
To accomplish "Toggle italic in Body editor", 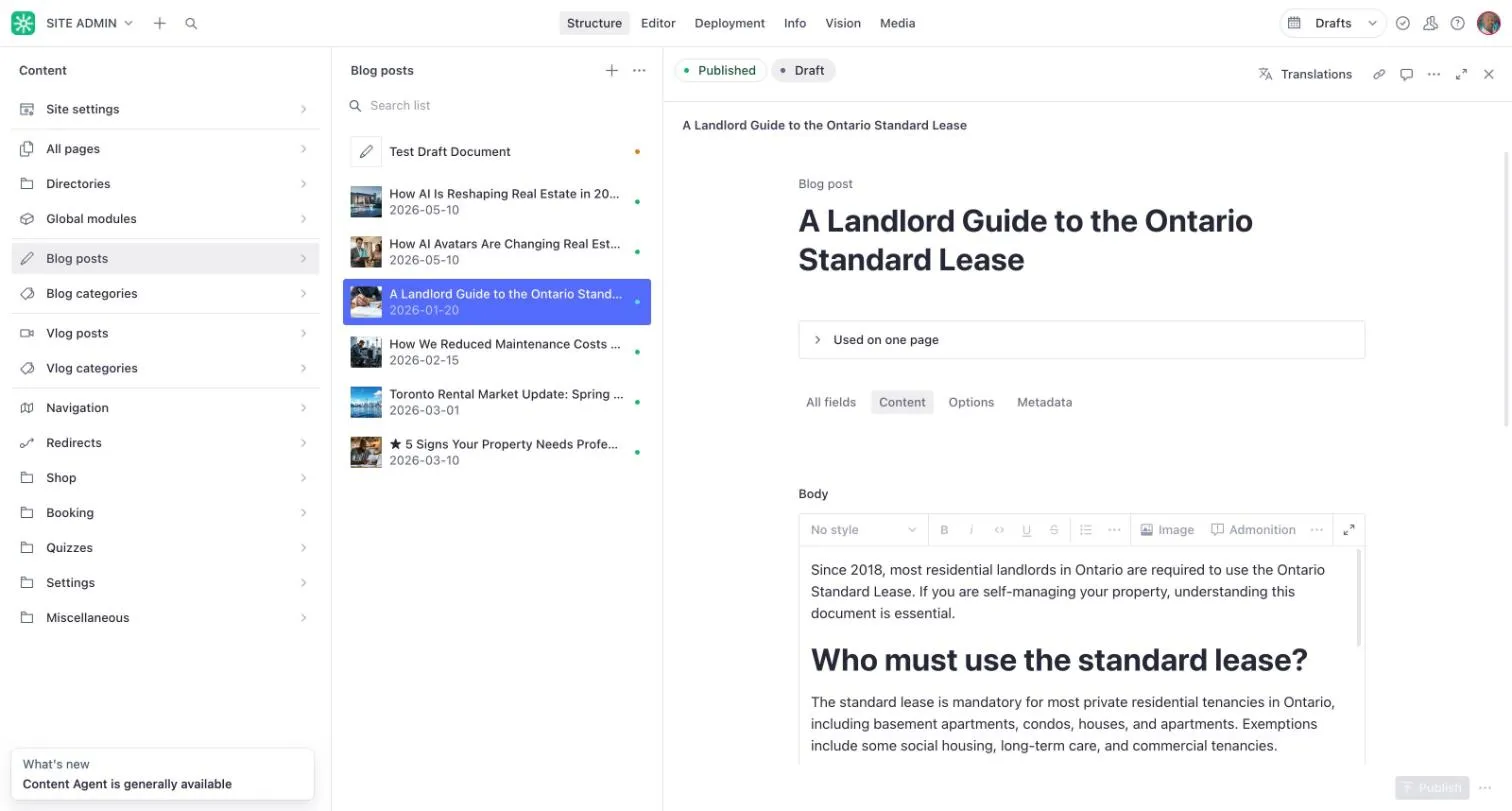I will [x=971, y=530].
